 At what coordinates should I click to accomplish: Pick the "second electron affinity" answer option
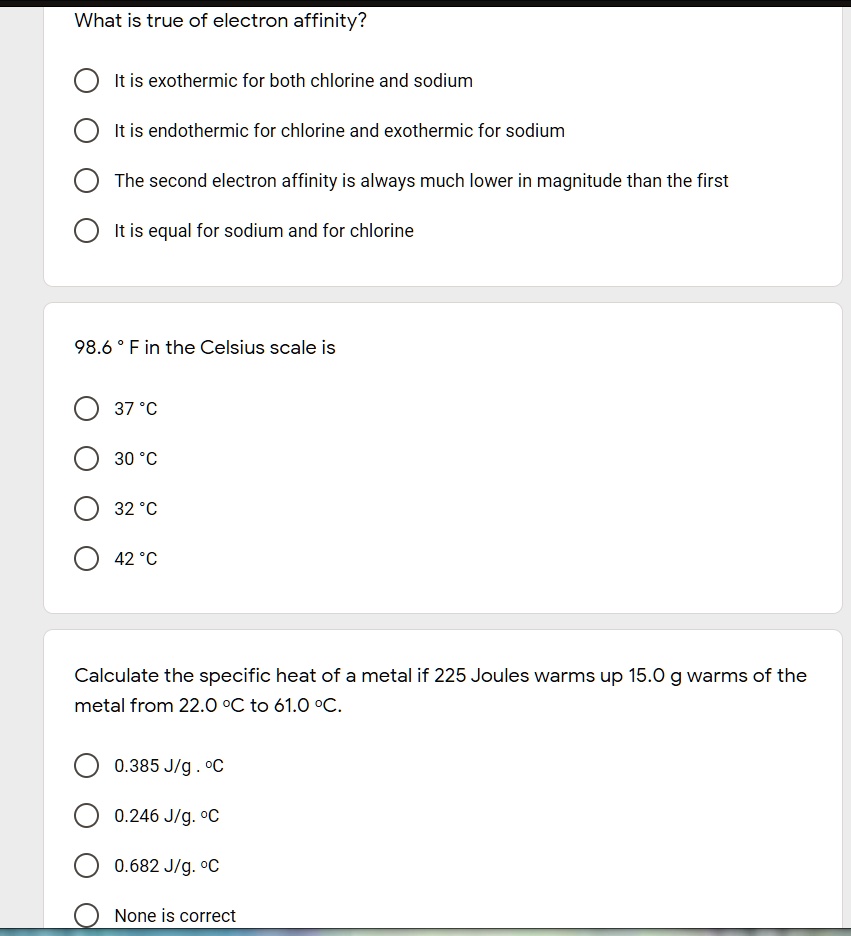(87, 181)
